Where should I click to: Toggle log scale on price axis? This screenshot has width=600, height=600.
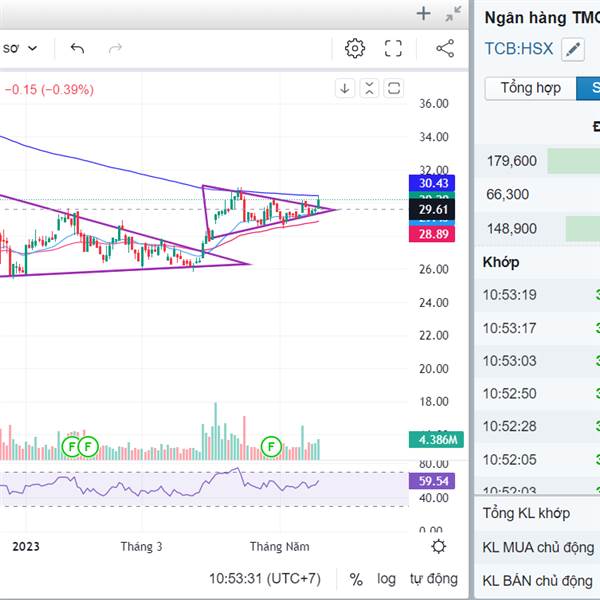(387, 579)
